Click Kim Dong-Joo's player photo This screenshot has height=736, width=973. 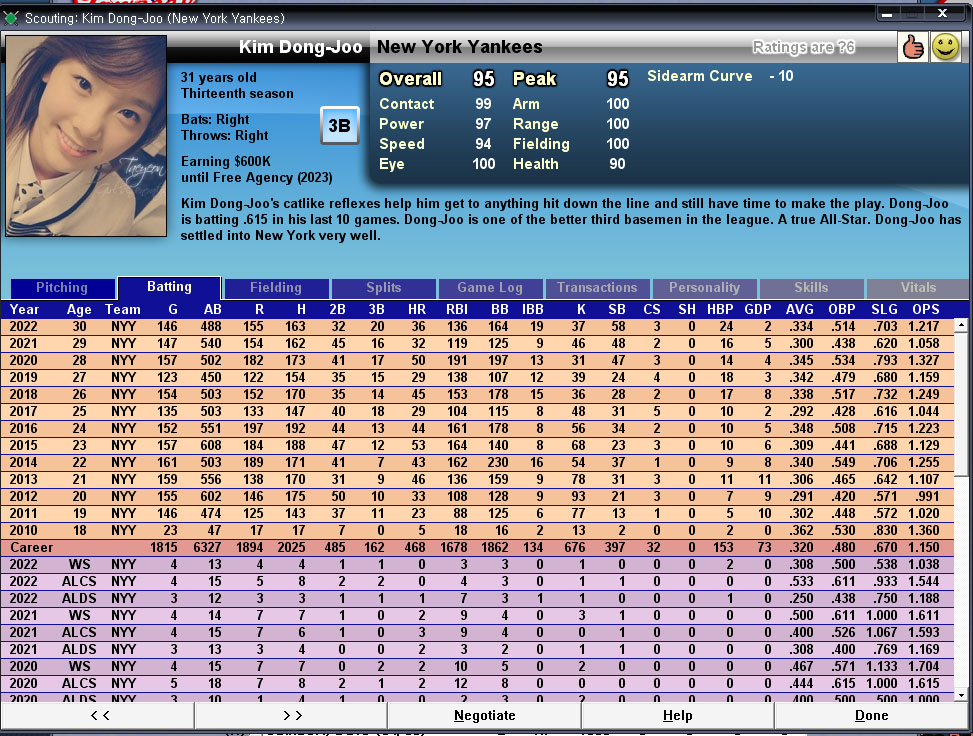(x=86, y=136)
